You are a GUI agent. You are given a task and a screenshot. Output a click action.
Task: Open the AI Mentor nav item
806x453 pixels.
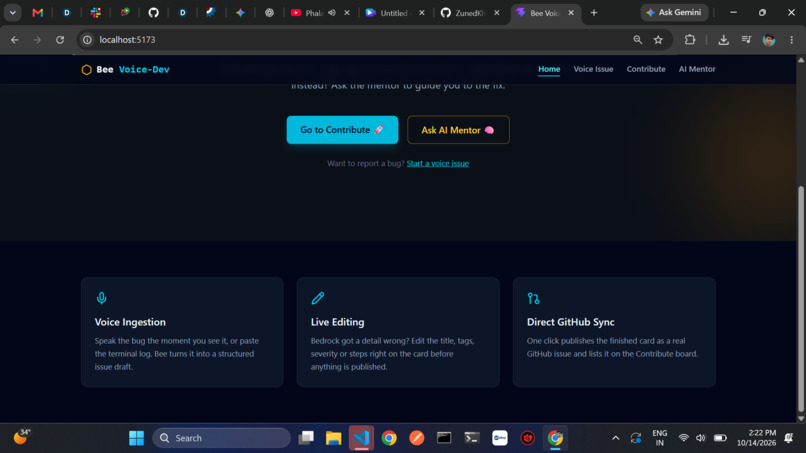[x=697, y=69]
